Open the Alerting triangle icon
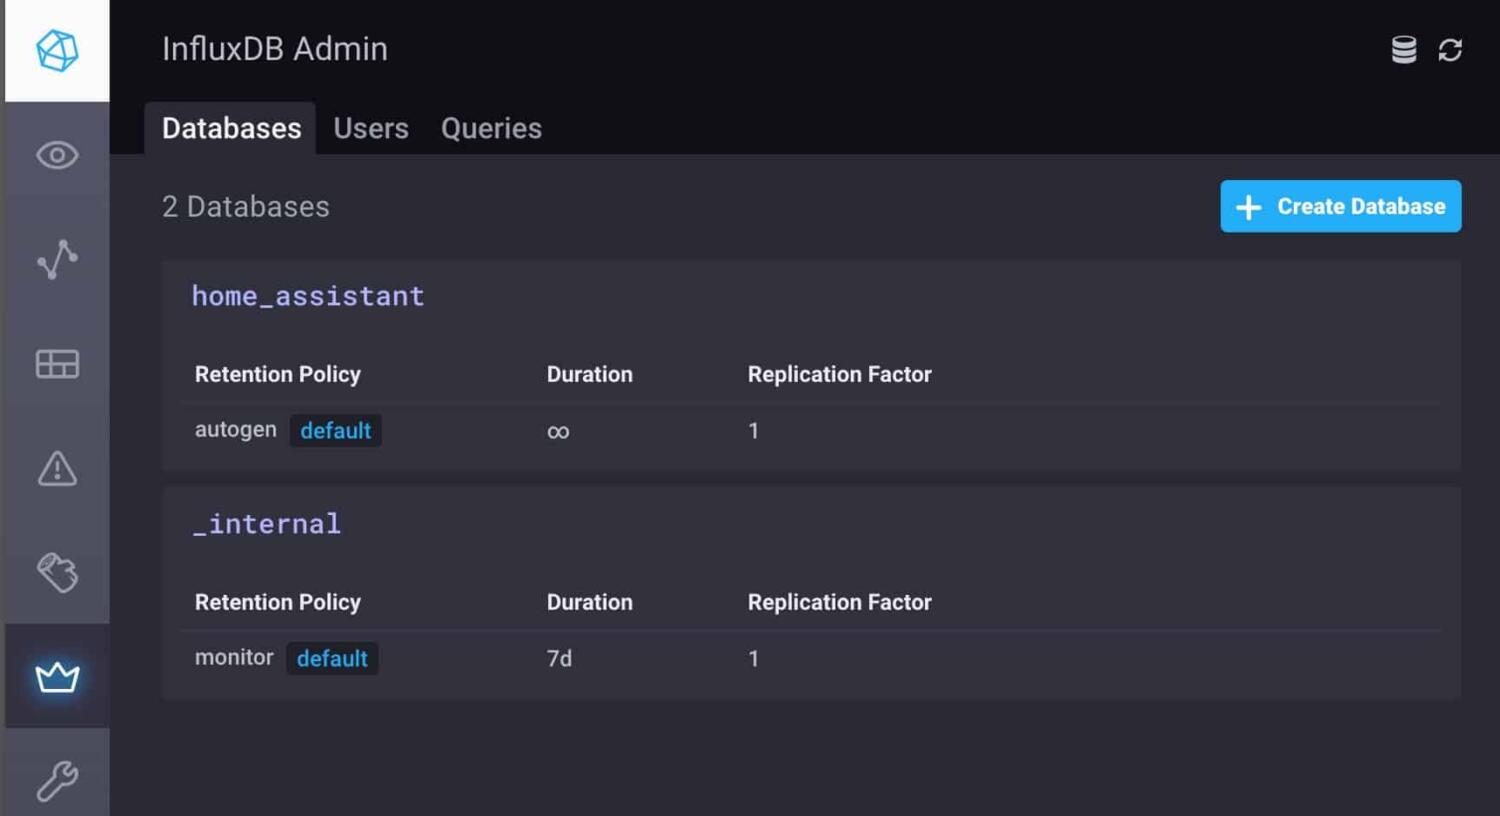 (x=57, y=469)
